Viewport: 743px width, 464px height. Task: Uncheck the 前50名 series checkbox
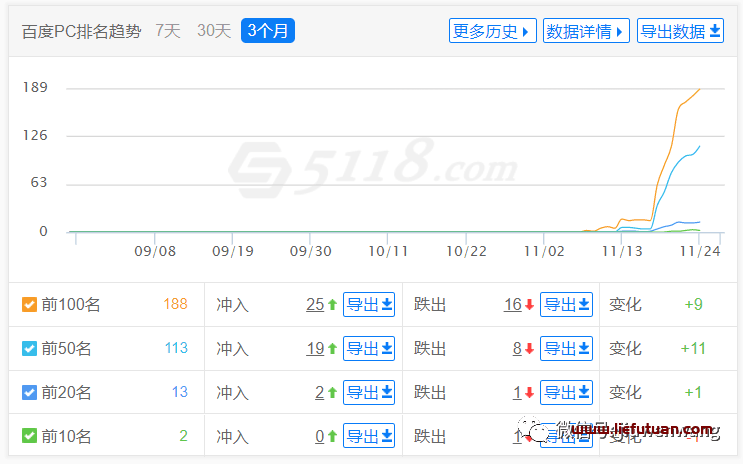pos(29,348)
